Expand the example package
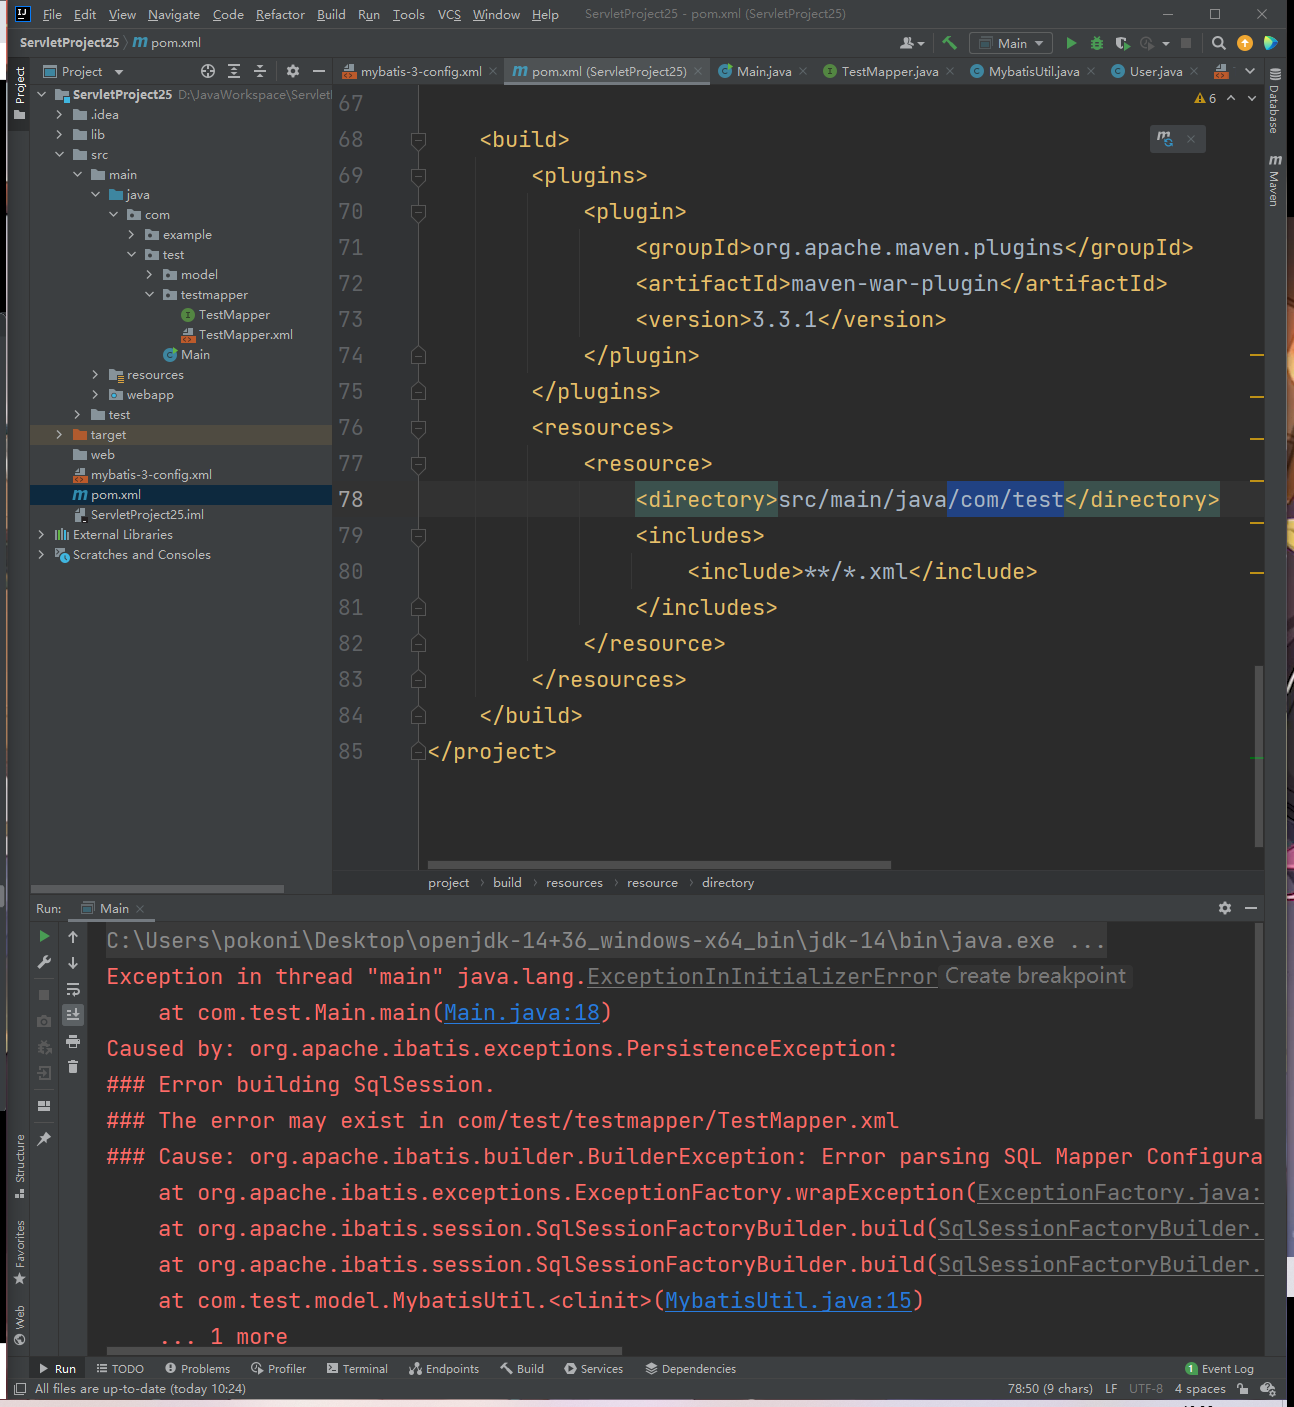1294x1407 pixels. point(131,235)
